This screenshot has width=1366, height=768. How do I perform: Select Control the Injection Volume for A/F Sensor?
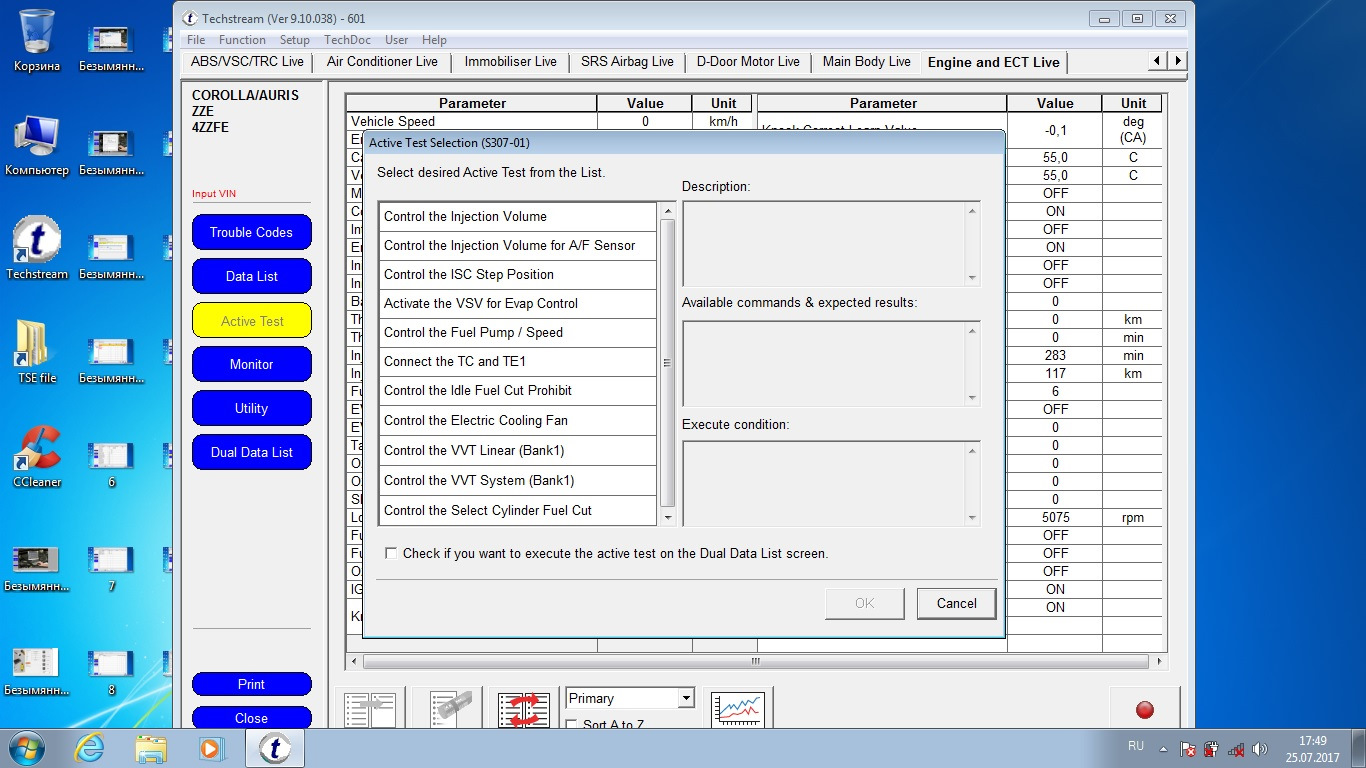[x=518, y=245]
